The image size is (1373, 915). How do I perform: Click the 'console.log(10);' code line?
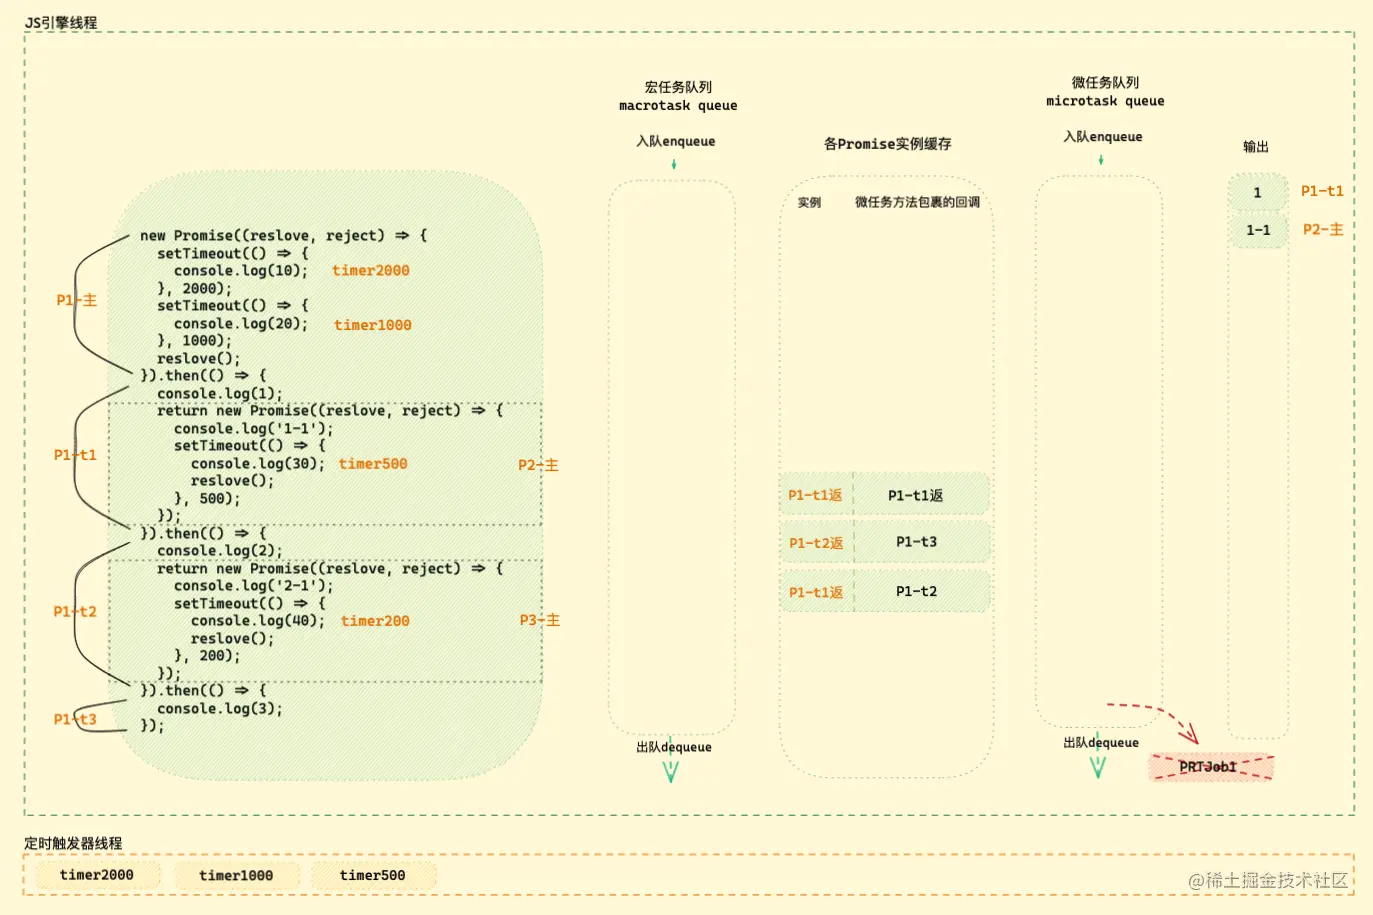(x=241, y=271)
